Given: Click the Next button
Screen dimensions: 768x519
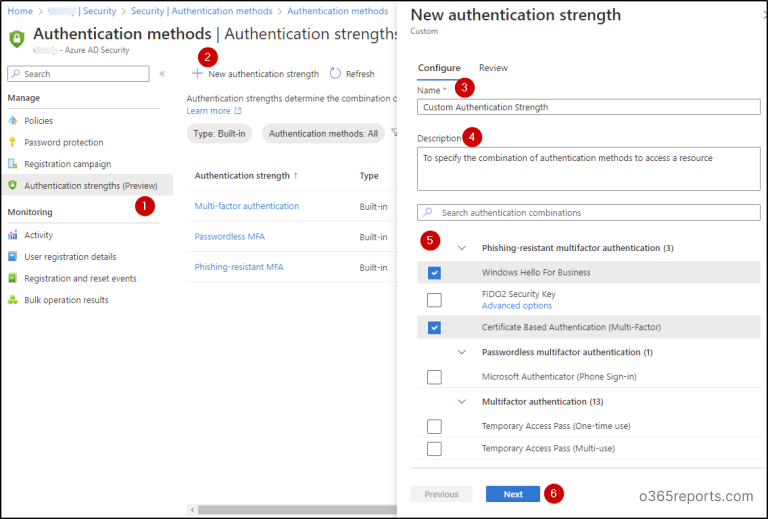Looking at the screenshot, I should pyautogui.click(x=513, y=494).
